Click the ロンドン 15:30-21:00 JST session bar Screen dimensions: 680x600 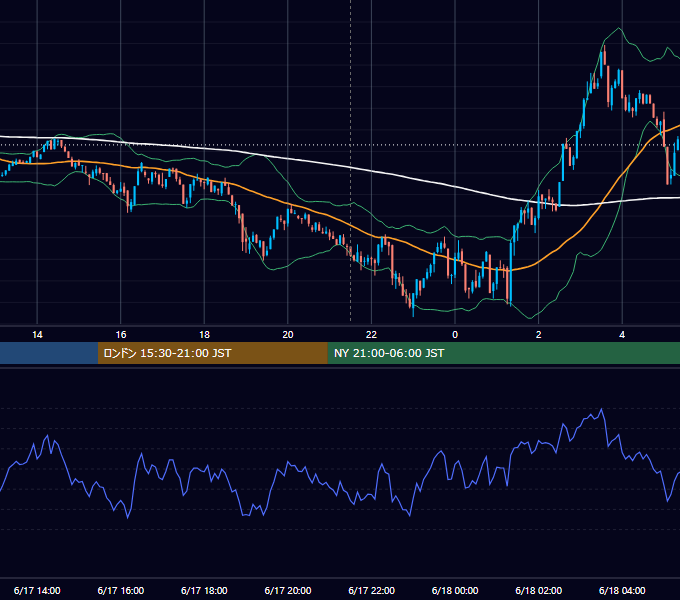212,353
